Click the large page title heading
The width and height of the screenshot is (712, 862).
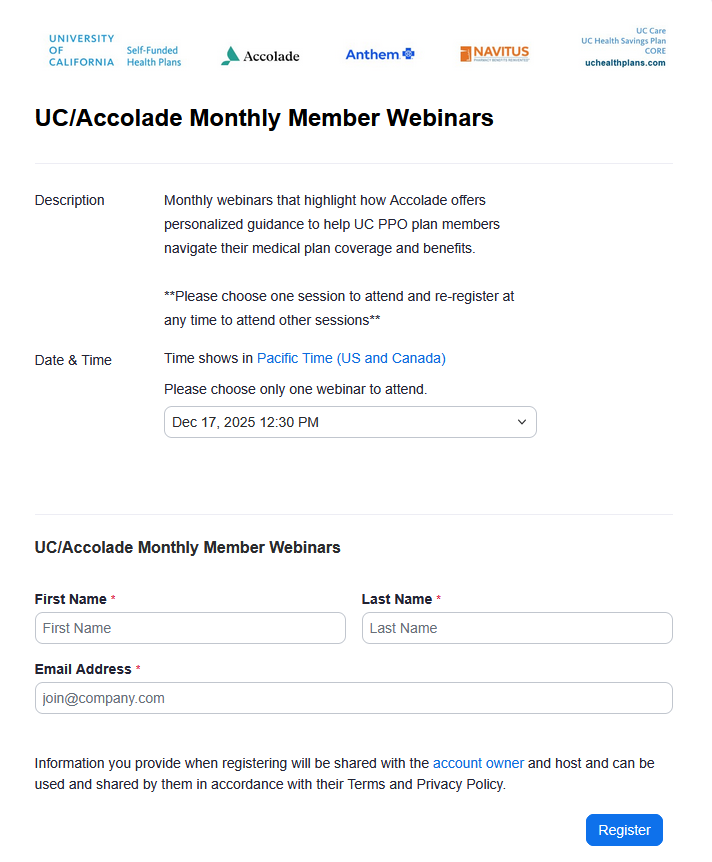click(x=264, y=118)
